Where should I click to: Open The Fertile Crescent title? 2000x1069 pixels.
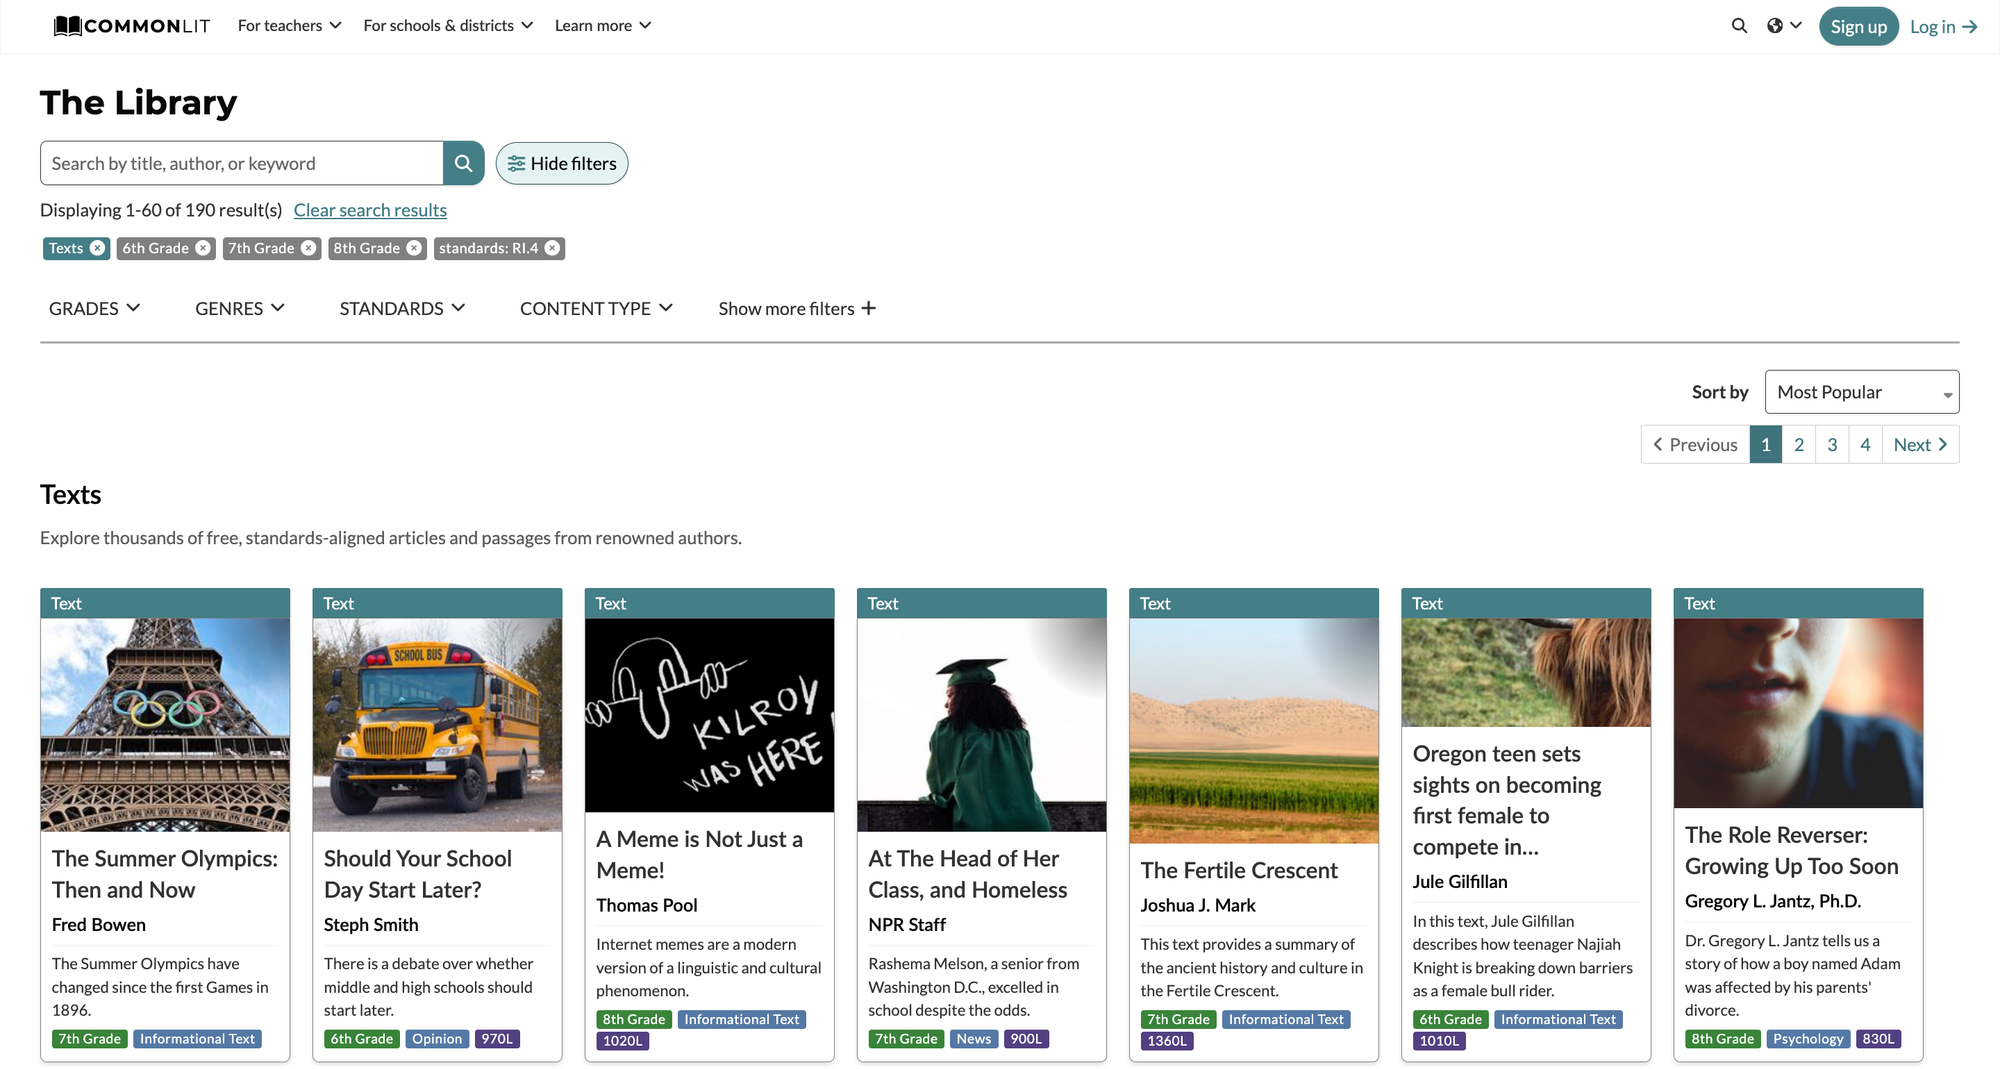tap(1239, 871)
